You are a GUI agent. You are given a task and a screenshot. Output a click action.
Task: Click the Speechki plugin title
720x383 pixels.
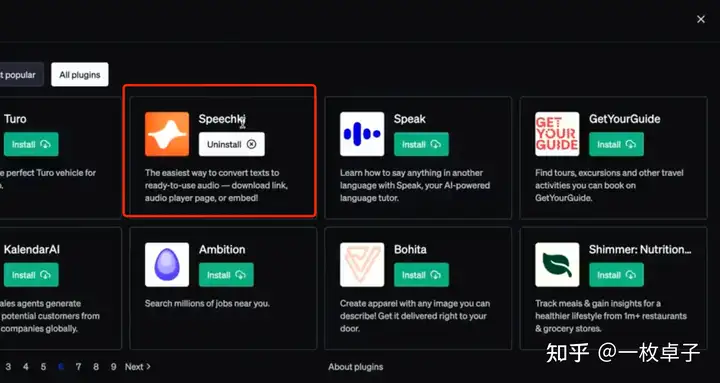pyautogui.click(x=222, y=119)
